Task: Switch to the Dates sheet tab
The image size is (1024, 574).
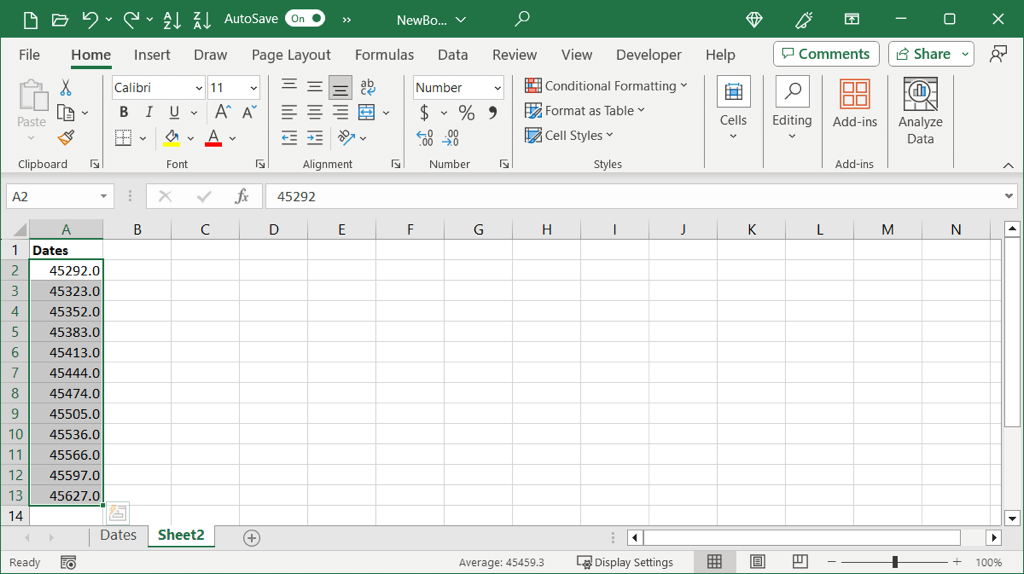Action: (x=118, y=536)
